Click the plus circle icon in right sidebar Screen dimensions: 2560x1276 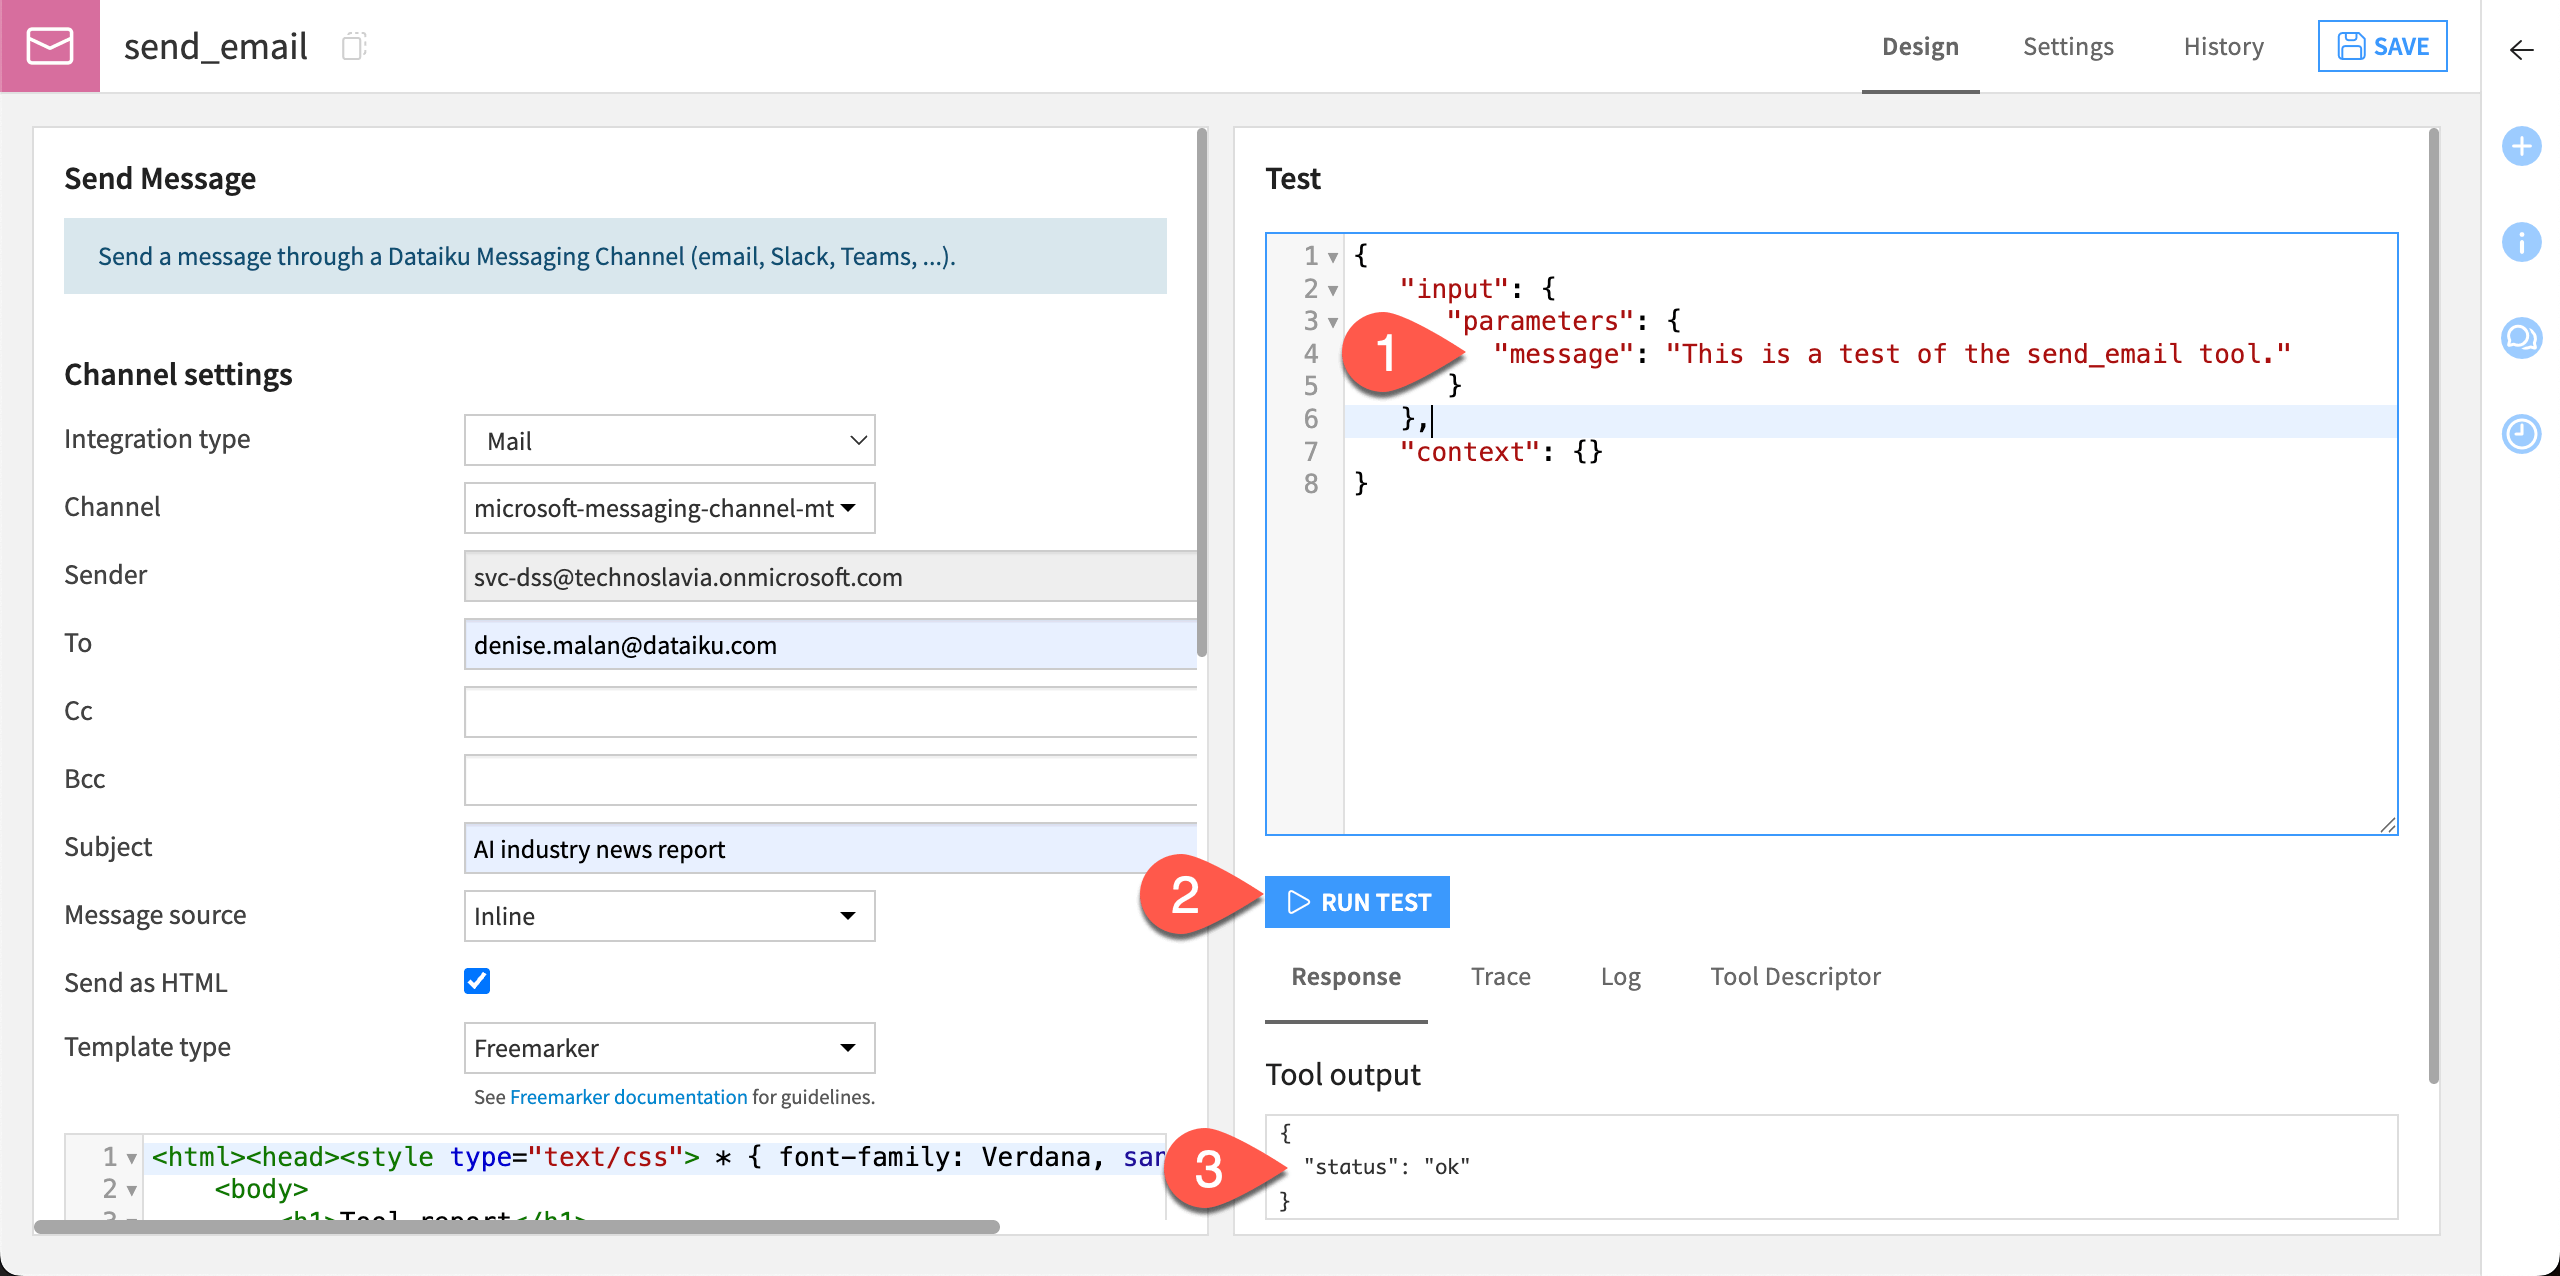coord(2521,146)
